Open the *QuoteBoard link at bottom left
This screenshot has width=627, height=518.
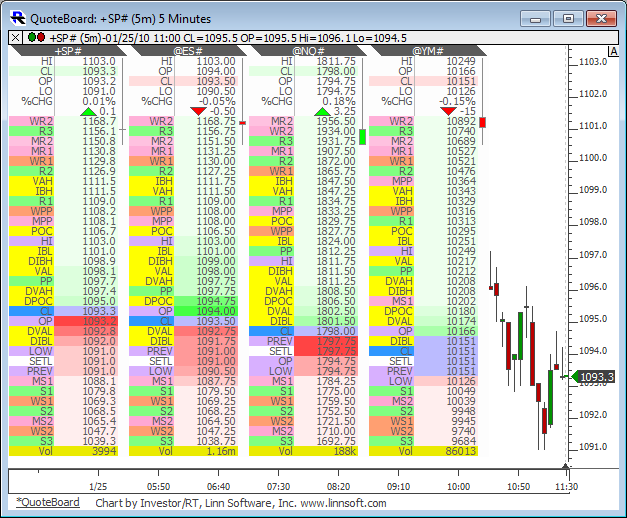coord(48,502)
